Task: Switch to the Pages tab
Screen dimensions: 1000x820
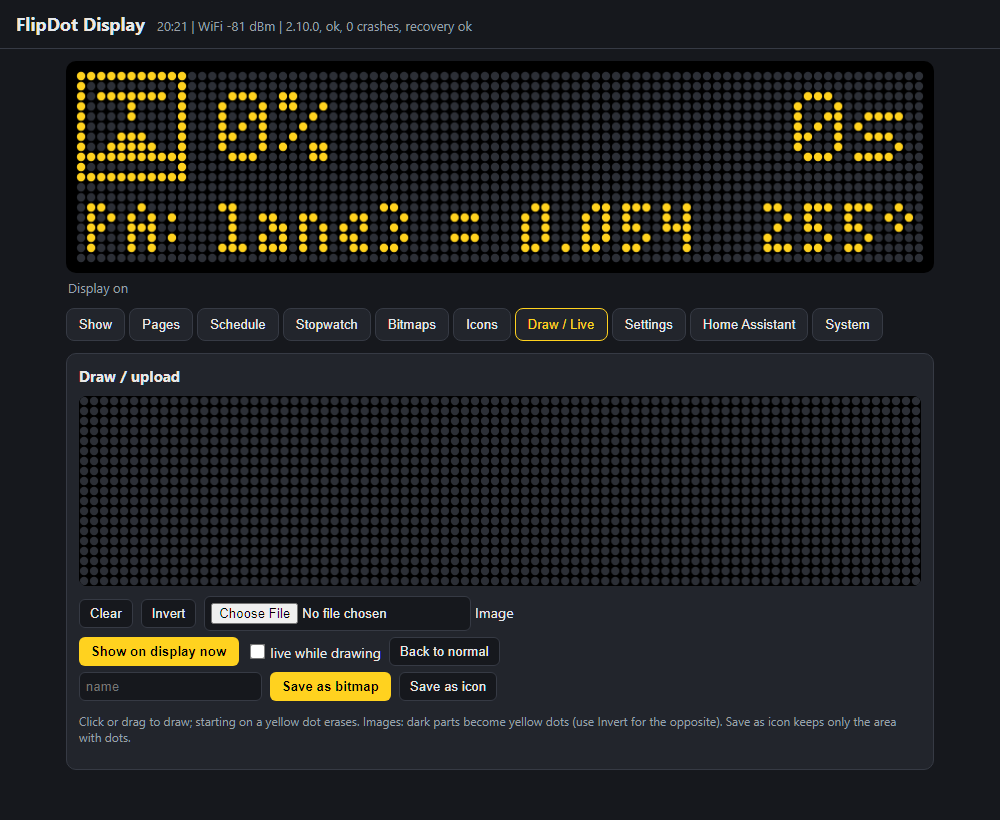Action: coord(161,325)
